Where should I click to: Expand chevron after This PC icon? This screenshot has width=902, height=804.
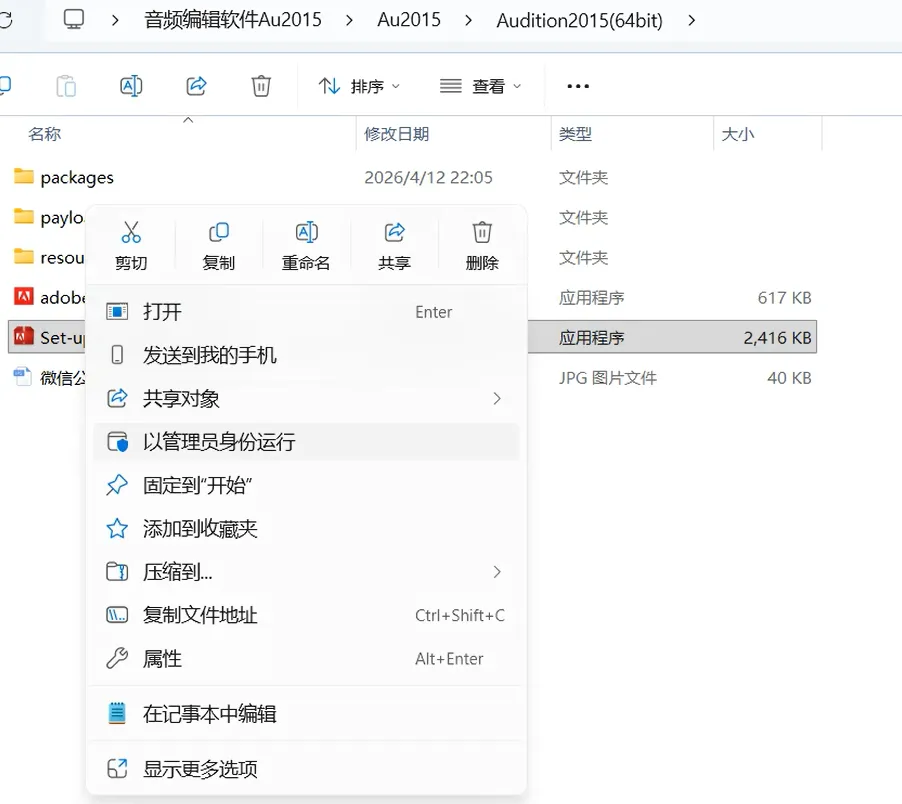[x=115, y=21]
